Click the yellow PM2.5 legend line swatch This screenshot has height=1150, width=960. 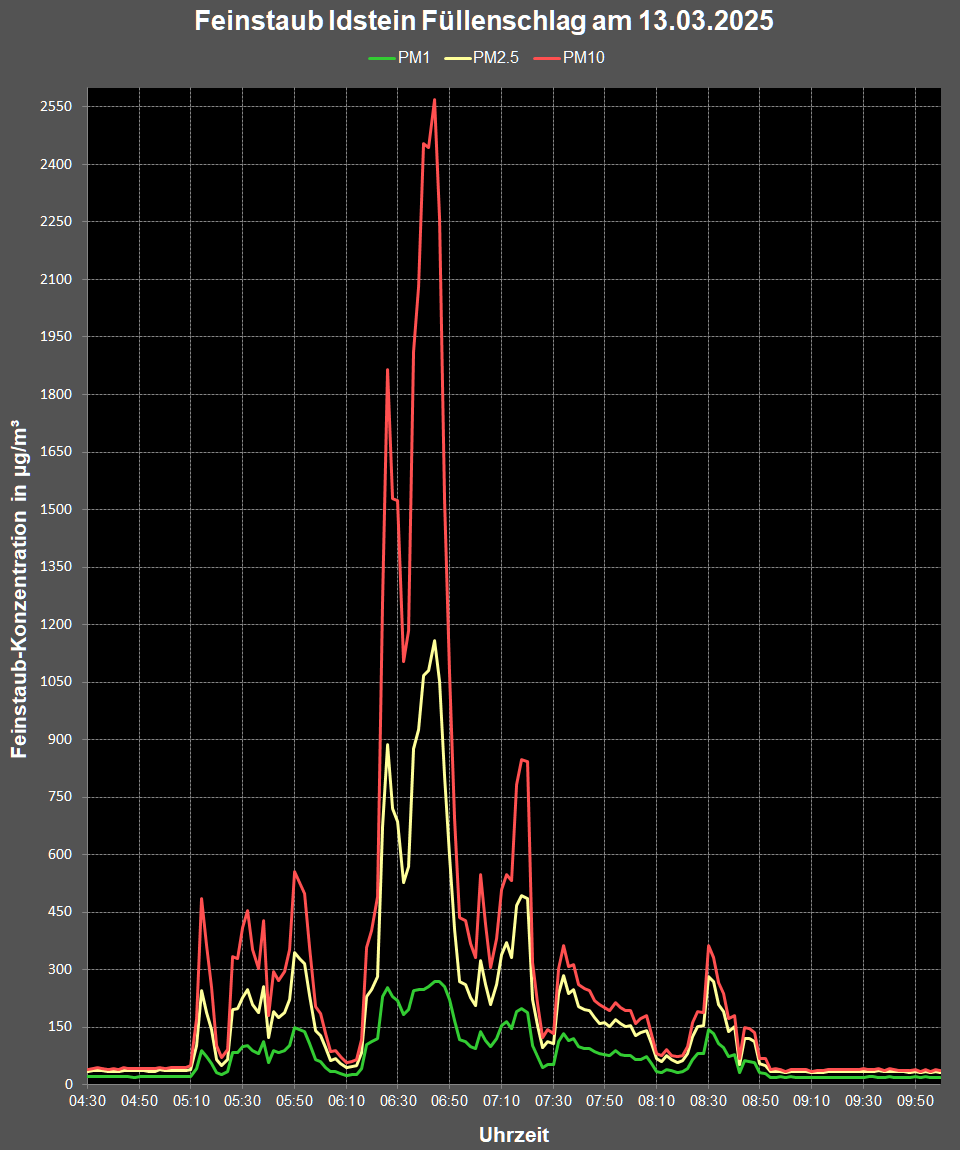click(456, 58)
